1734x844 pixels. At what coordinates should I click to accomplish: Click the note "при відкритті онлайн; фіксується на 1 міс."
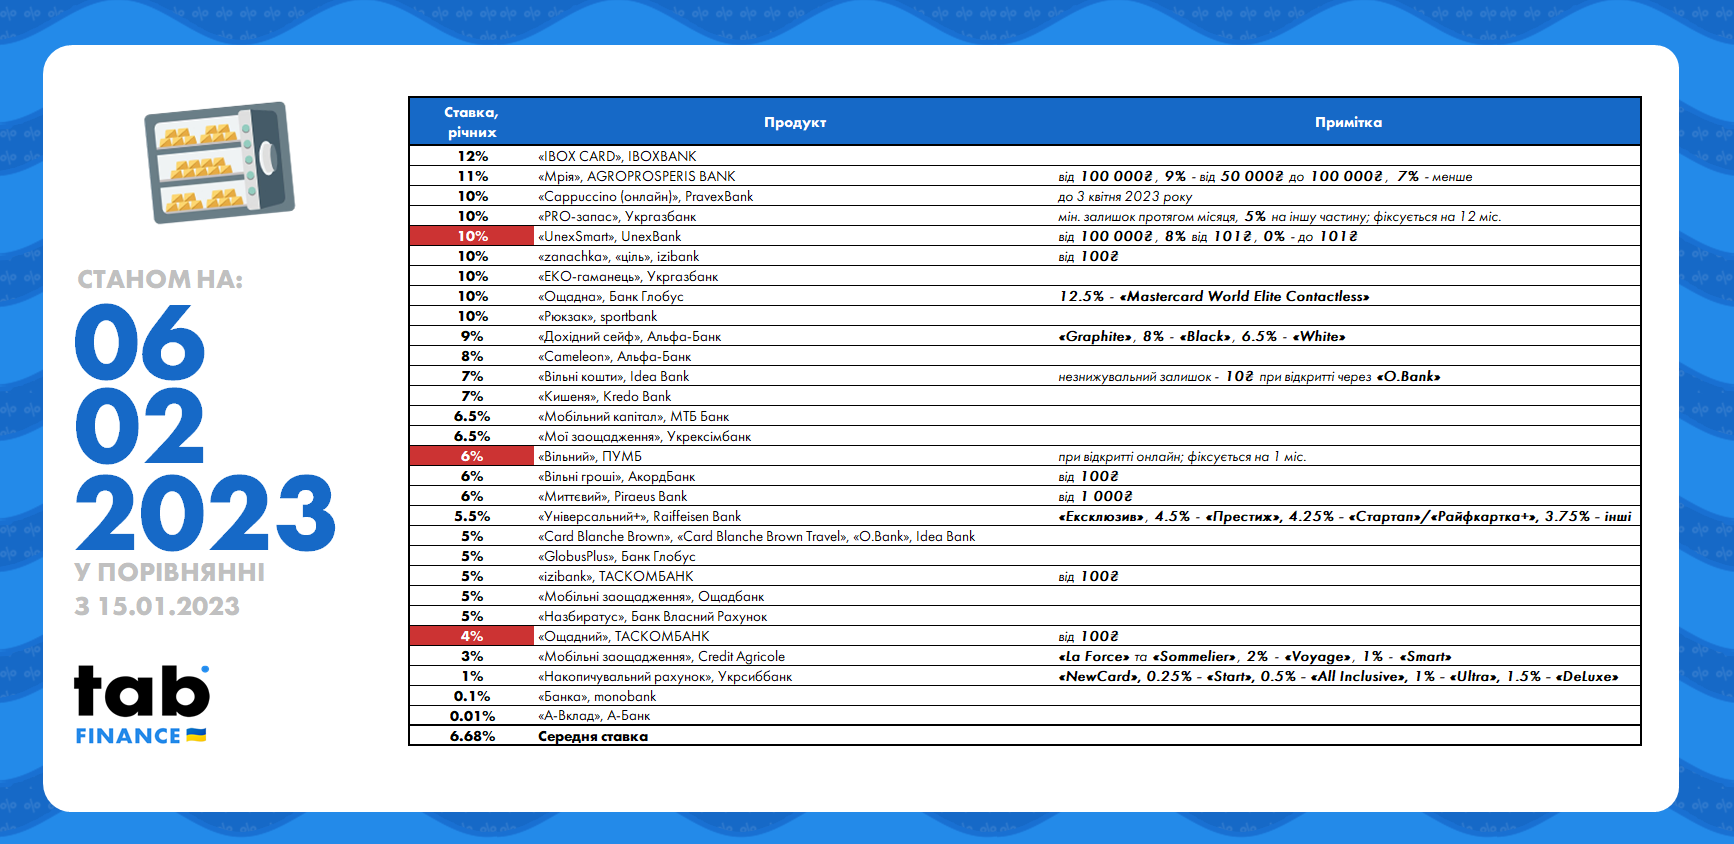(x=1182, y=456)
